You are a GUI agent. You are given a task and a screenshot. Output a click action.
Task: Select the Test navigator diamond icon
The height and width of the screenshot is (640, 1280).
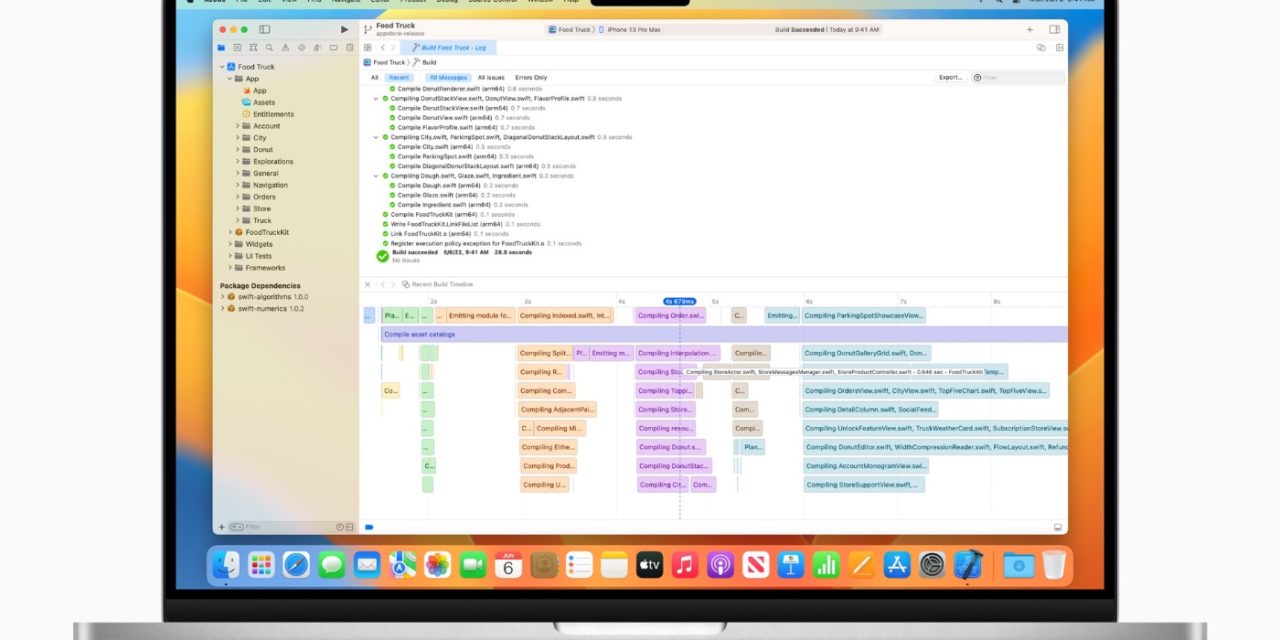point(302,48)
